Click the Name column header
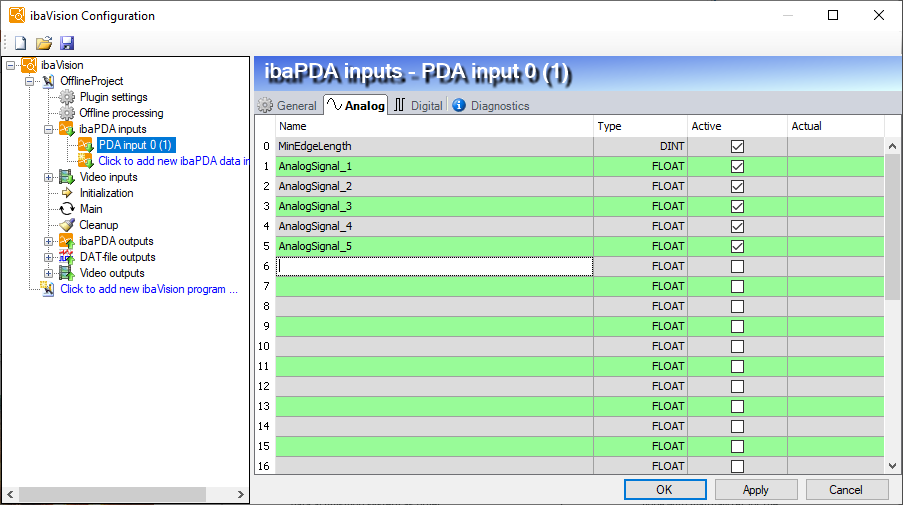 [x=434, y=126]
